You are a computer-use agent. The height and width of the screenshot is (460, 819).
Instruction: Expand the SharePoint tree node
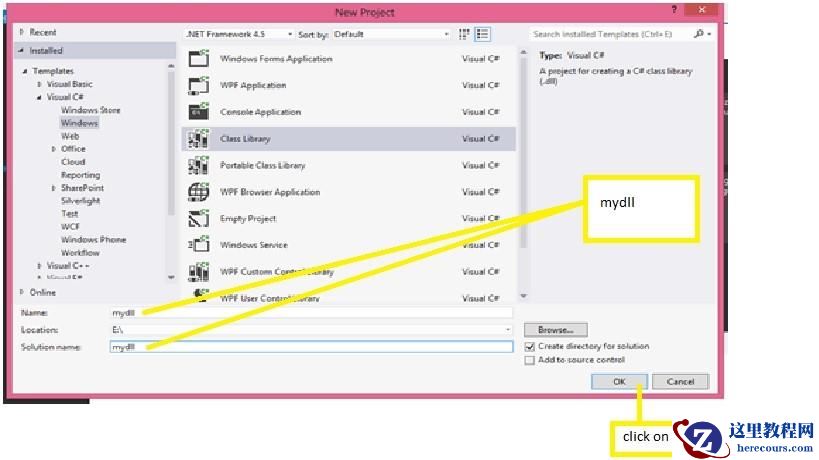[53, 188]
